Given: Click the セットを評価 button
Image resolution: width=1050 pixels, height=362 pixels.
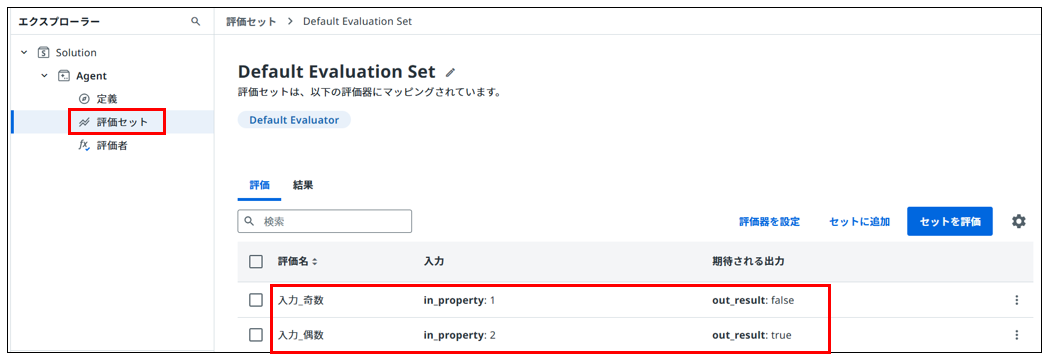Looking at the screenshot, I should coord(950,221).
